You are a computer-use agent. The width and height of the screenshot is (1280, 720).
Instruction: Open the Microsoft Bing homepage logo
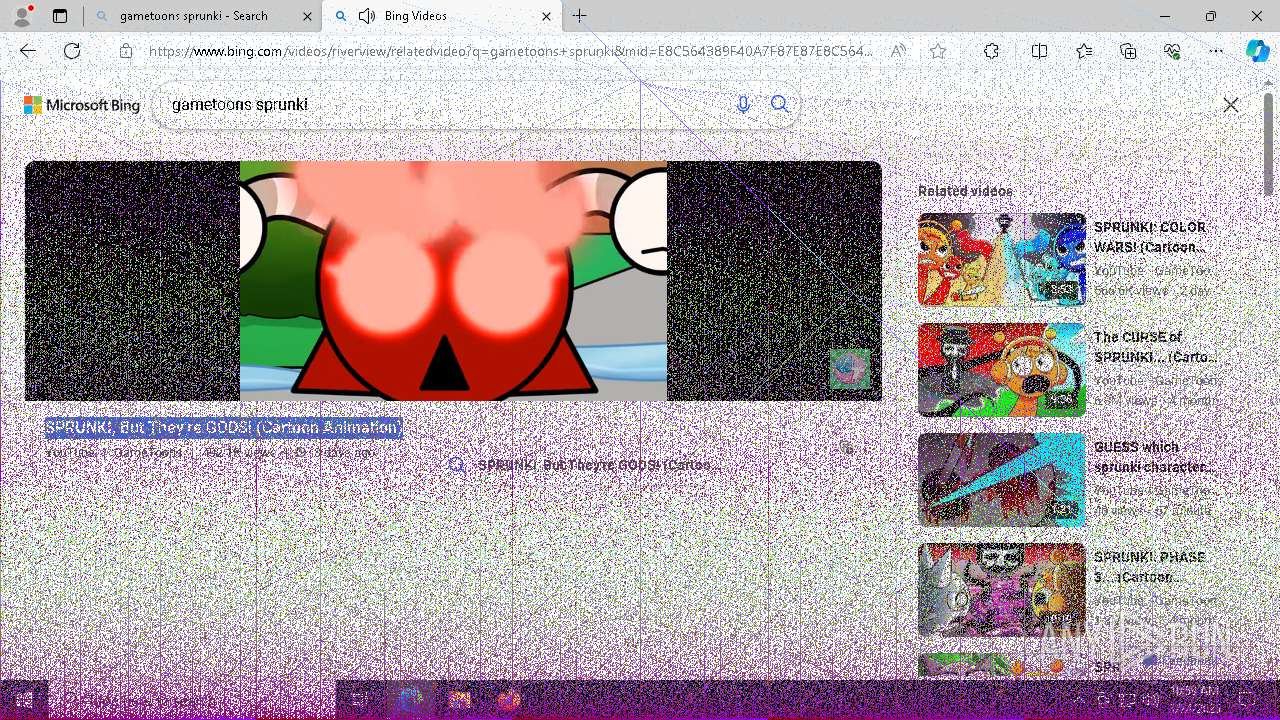(82, 105)
